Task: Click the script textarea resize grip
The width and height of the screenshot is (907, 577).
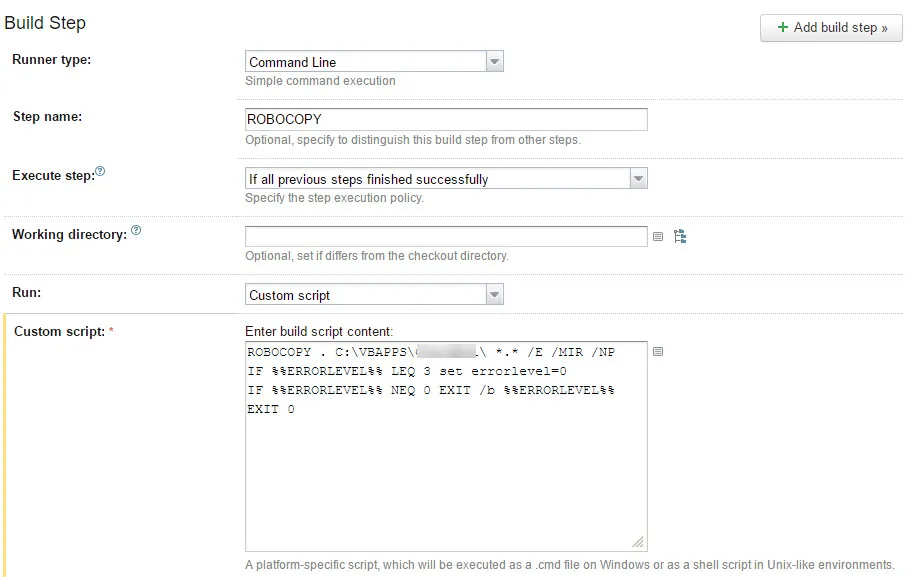Action: [638, 542]
